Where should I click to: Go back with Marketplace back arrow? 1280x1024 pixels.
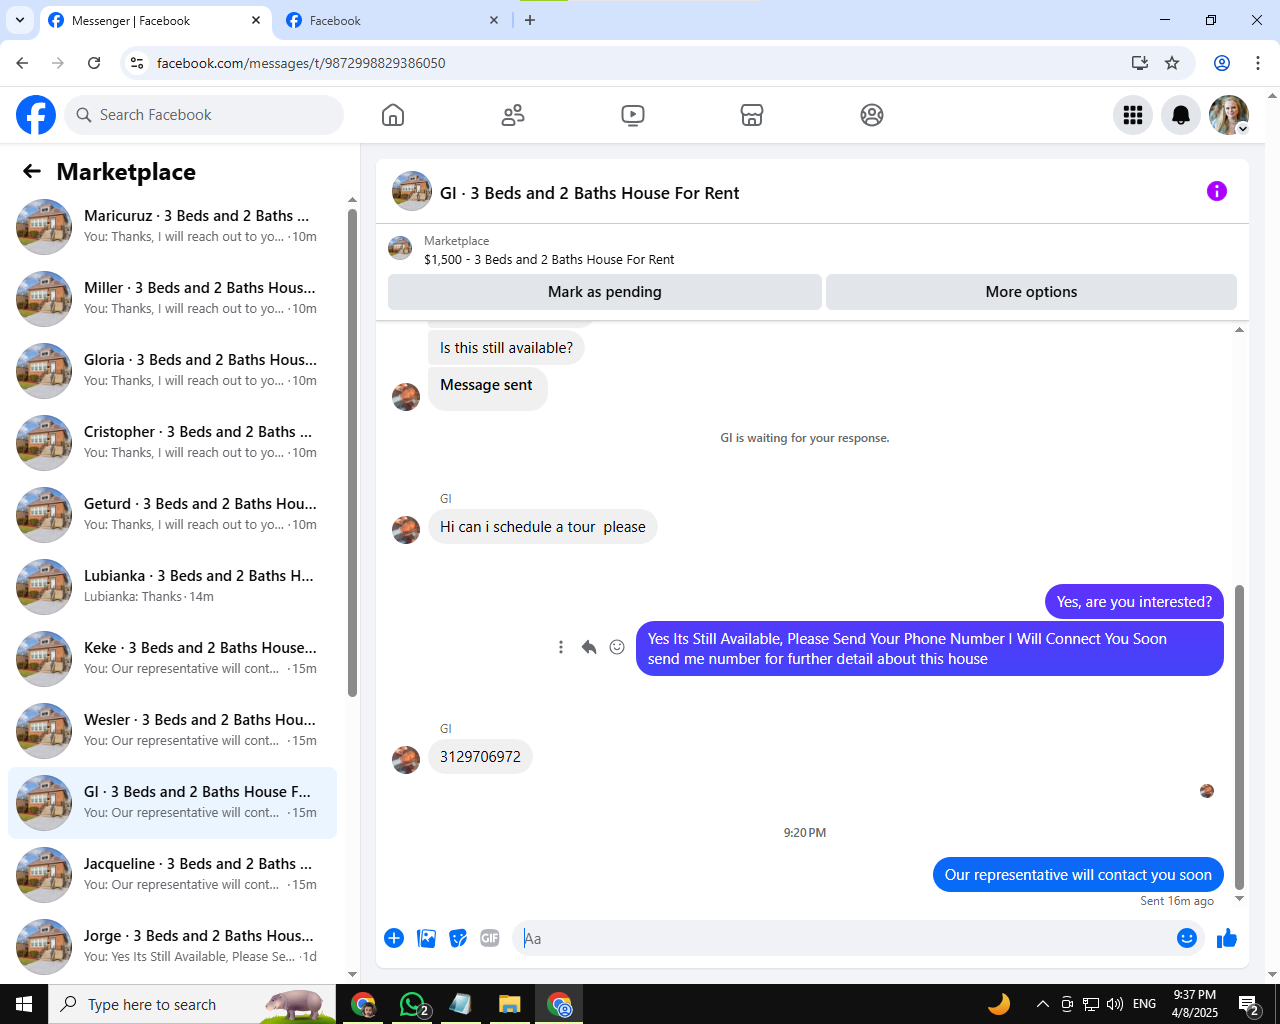click(x=32, y=171)
